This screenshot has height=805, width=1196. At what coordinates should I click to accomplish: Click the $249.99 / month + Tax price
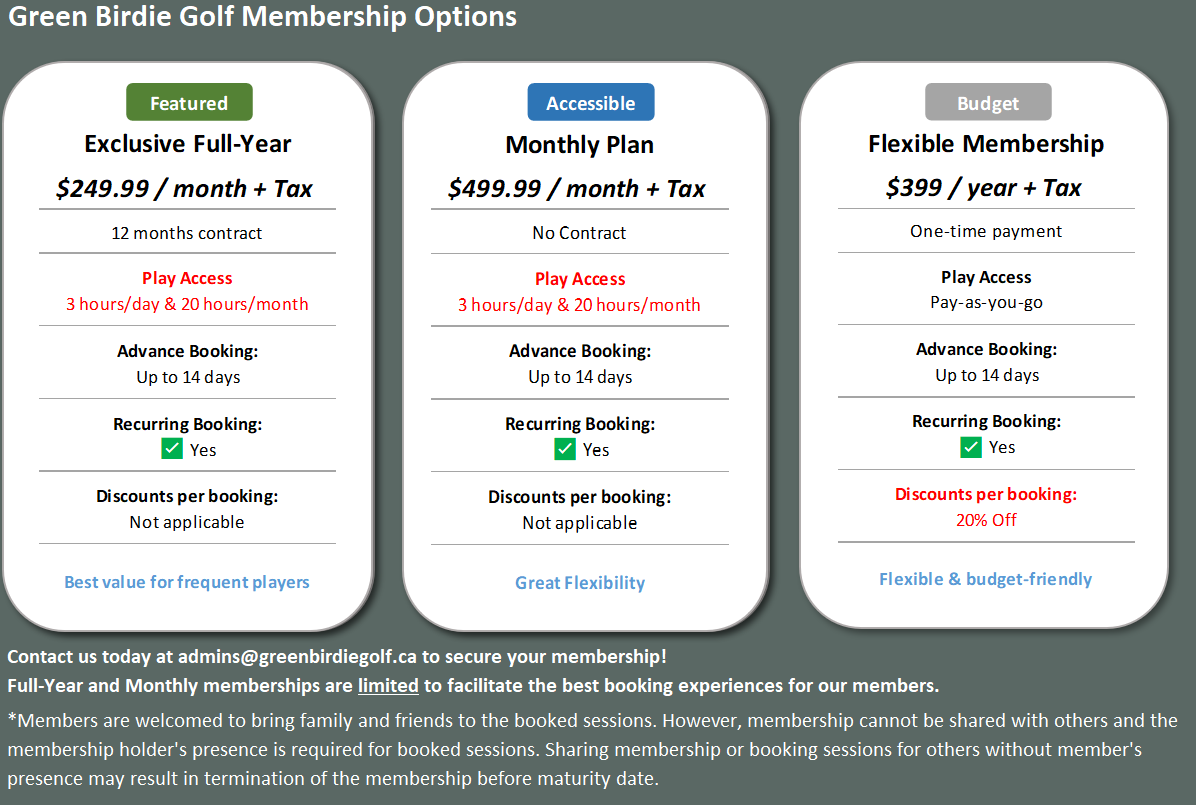[186, 189]
